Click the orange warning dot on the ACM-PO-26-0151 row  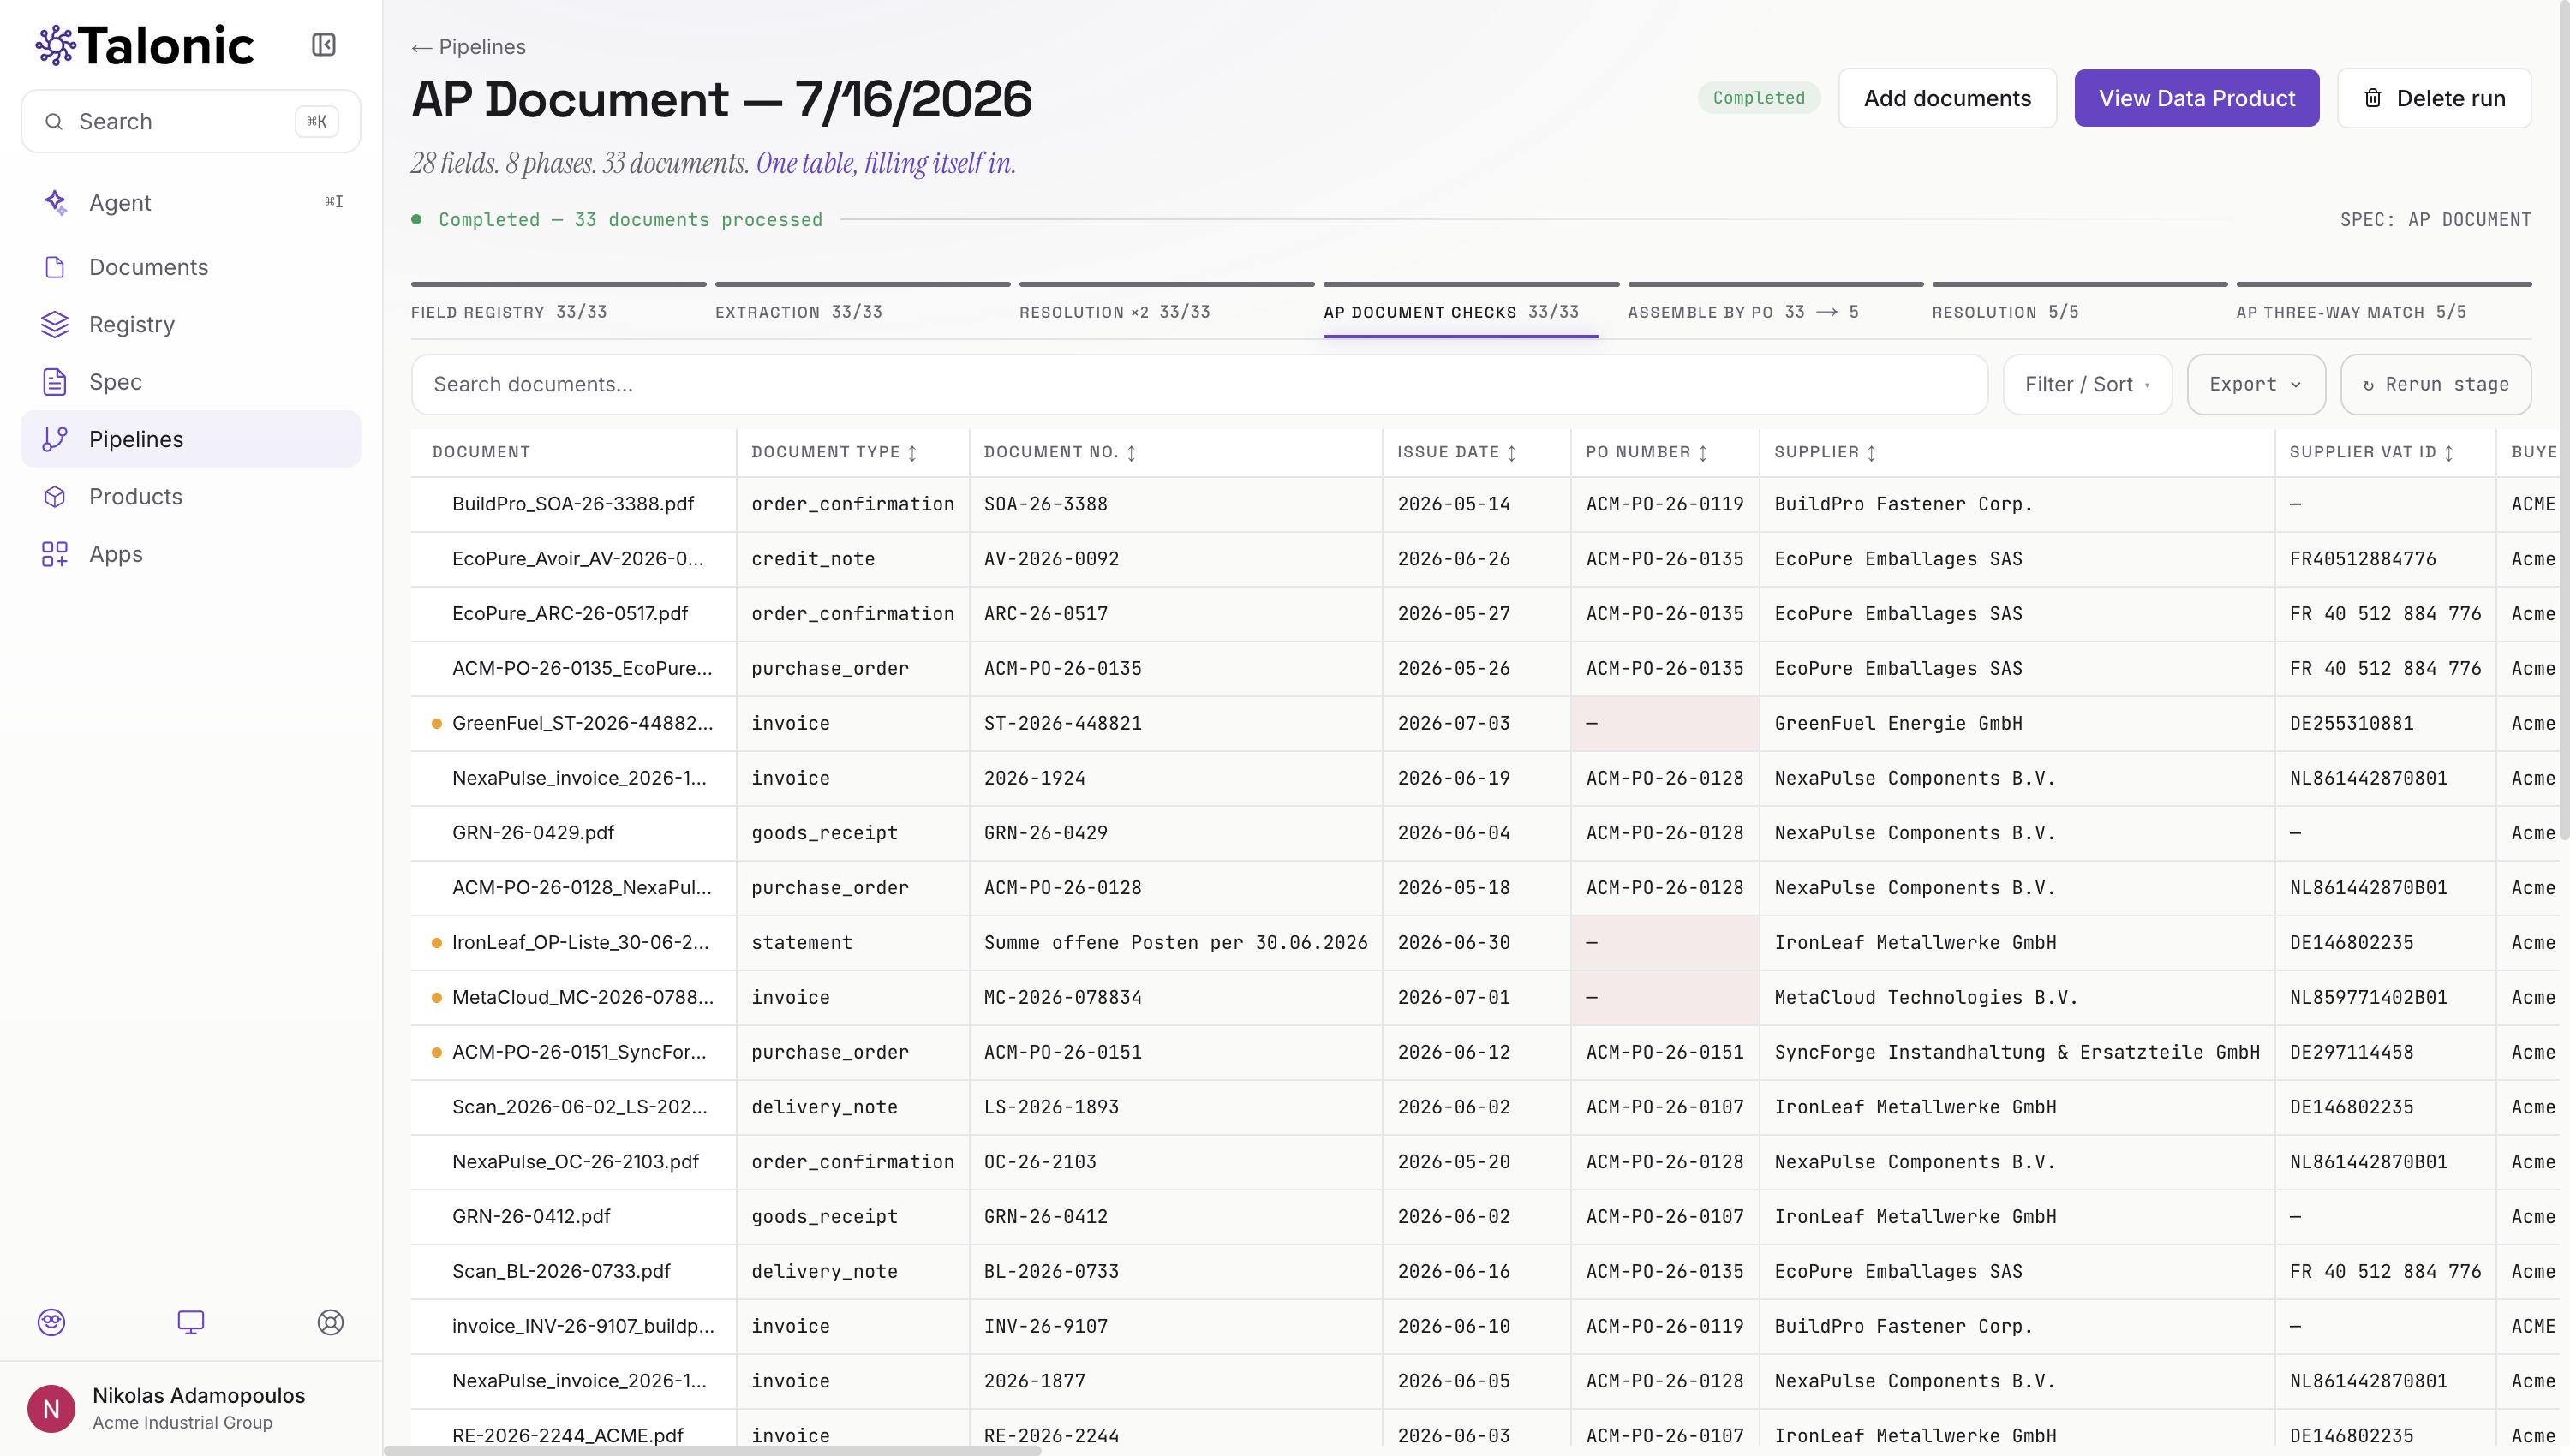tap(436, 1053)
